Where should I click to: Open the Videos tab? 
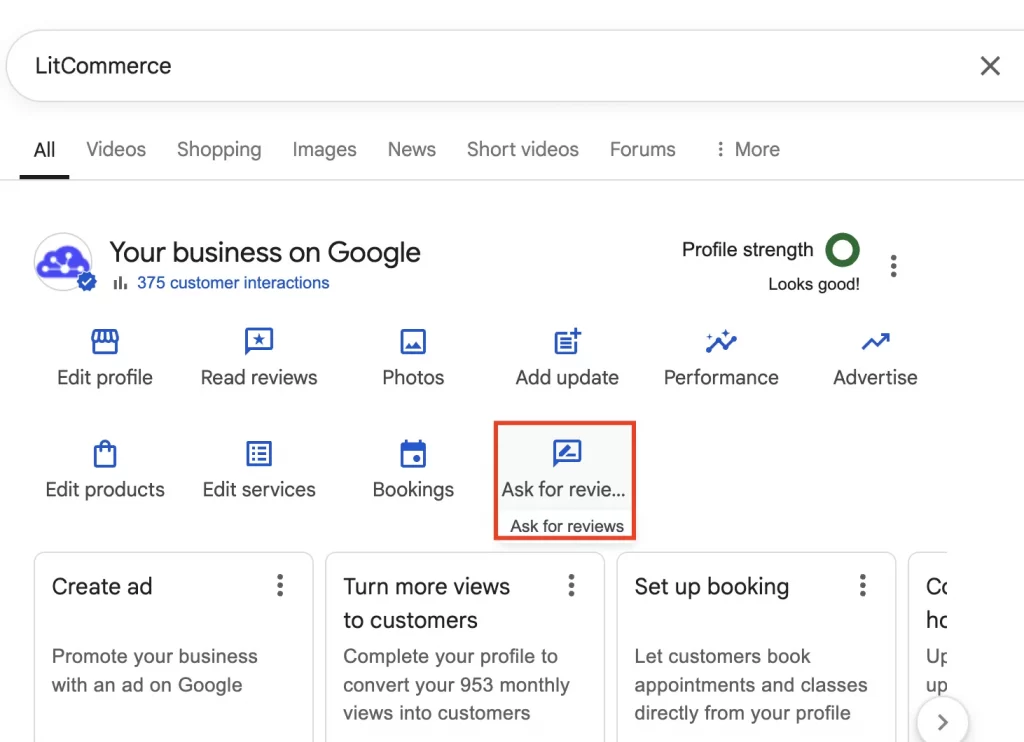(116, 150)
